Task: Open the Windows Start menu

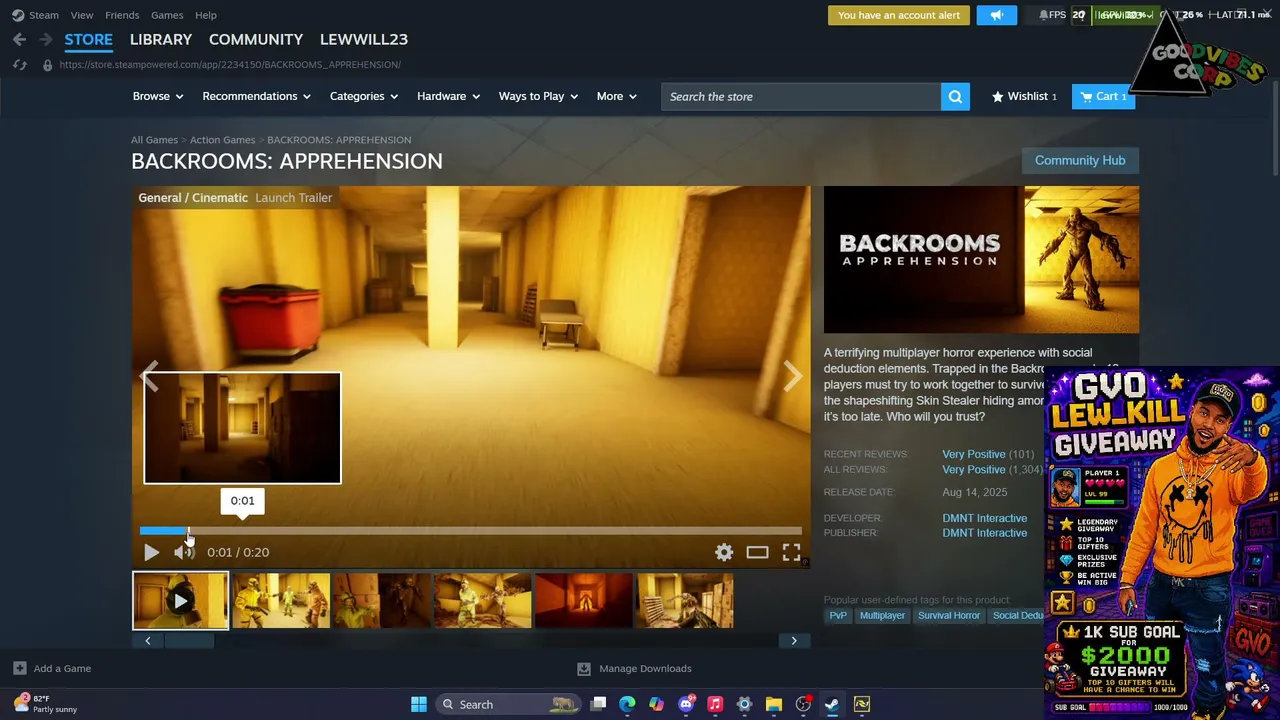Action: (x=419, y=704)
